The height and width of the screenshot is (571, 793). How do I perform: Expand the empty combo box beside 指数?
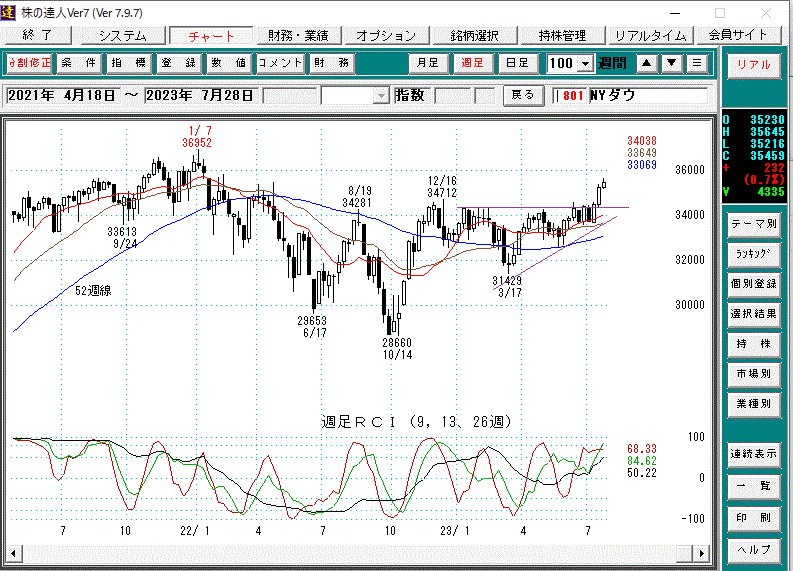click(380, 95)
